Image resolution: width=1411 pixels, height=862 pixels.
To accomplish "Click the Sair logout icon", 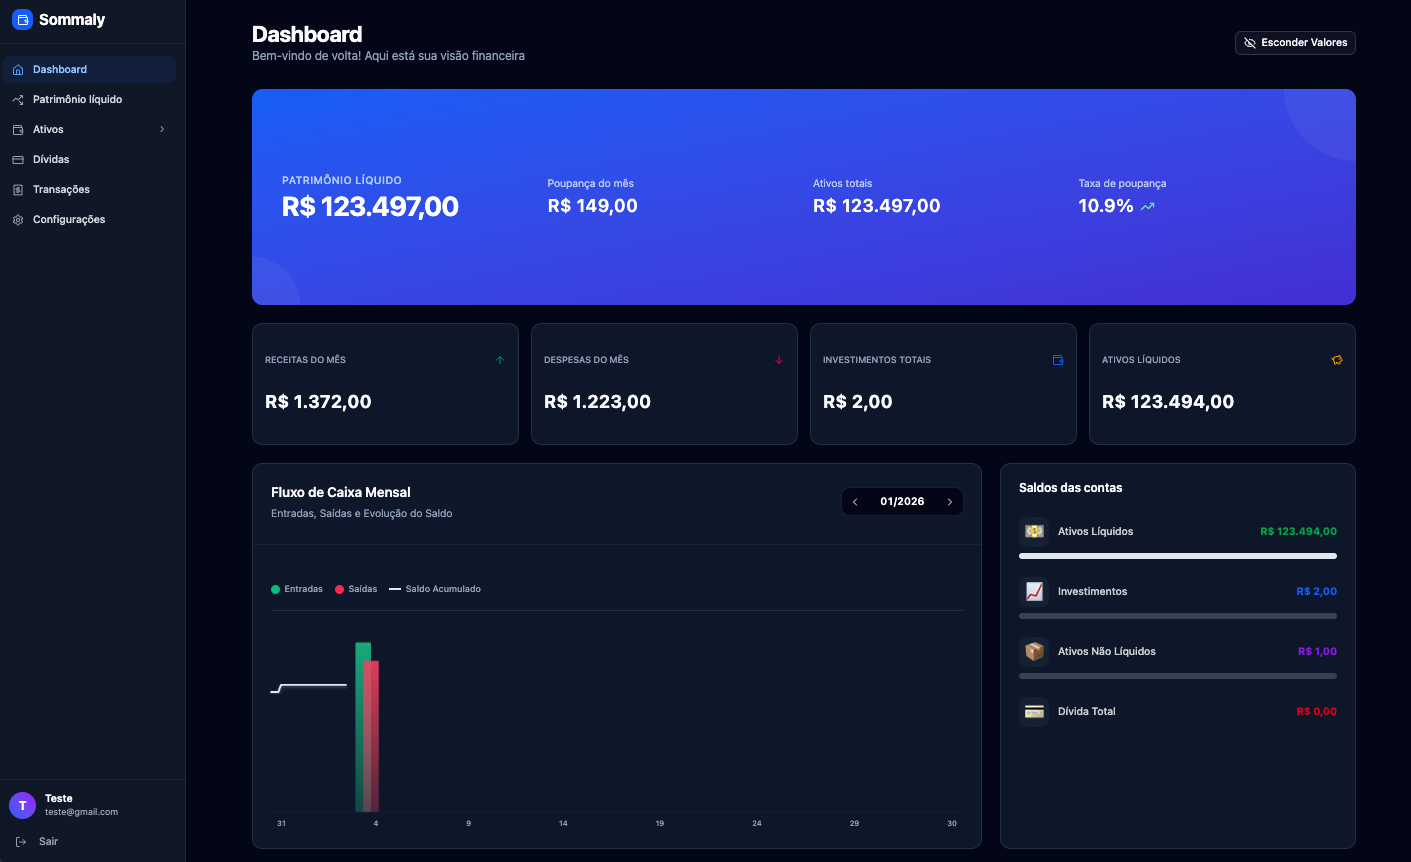I will [21, 841].
